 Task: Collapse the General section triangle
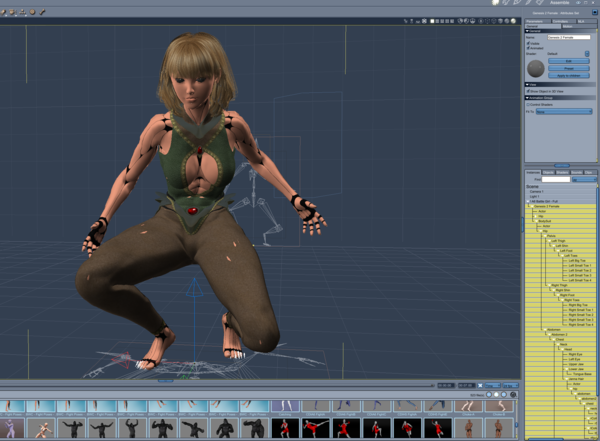tap(527, 31)
